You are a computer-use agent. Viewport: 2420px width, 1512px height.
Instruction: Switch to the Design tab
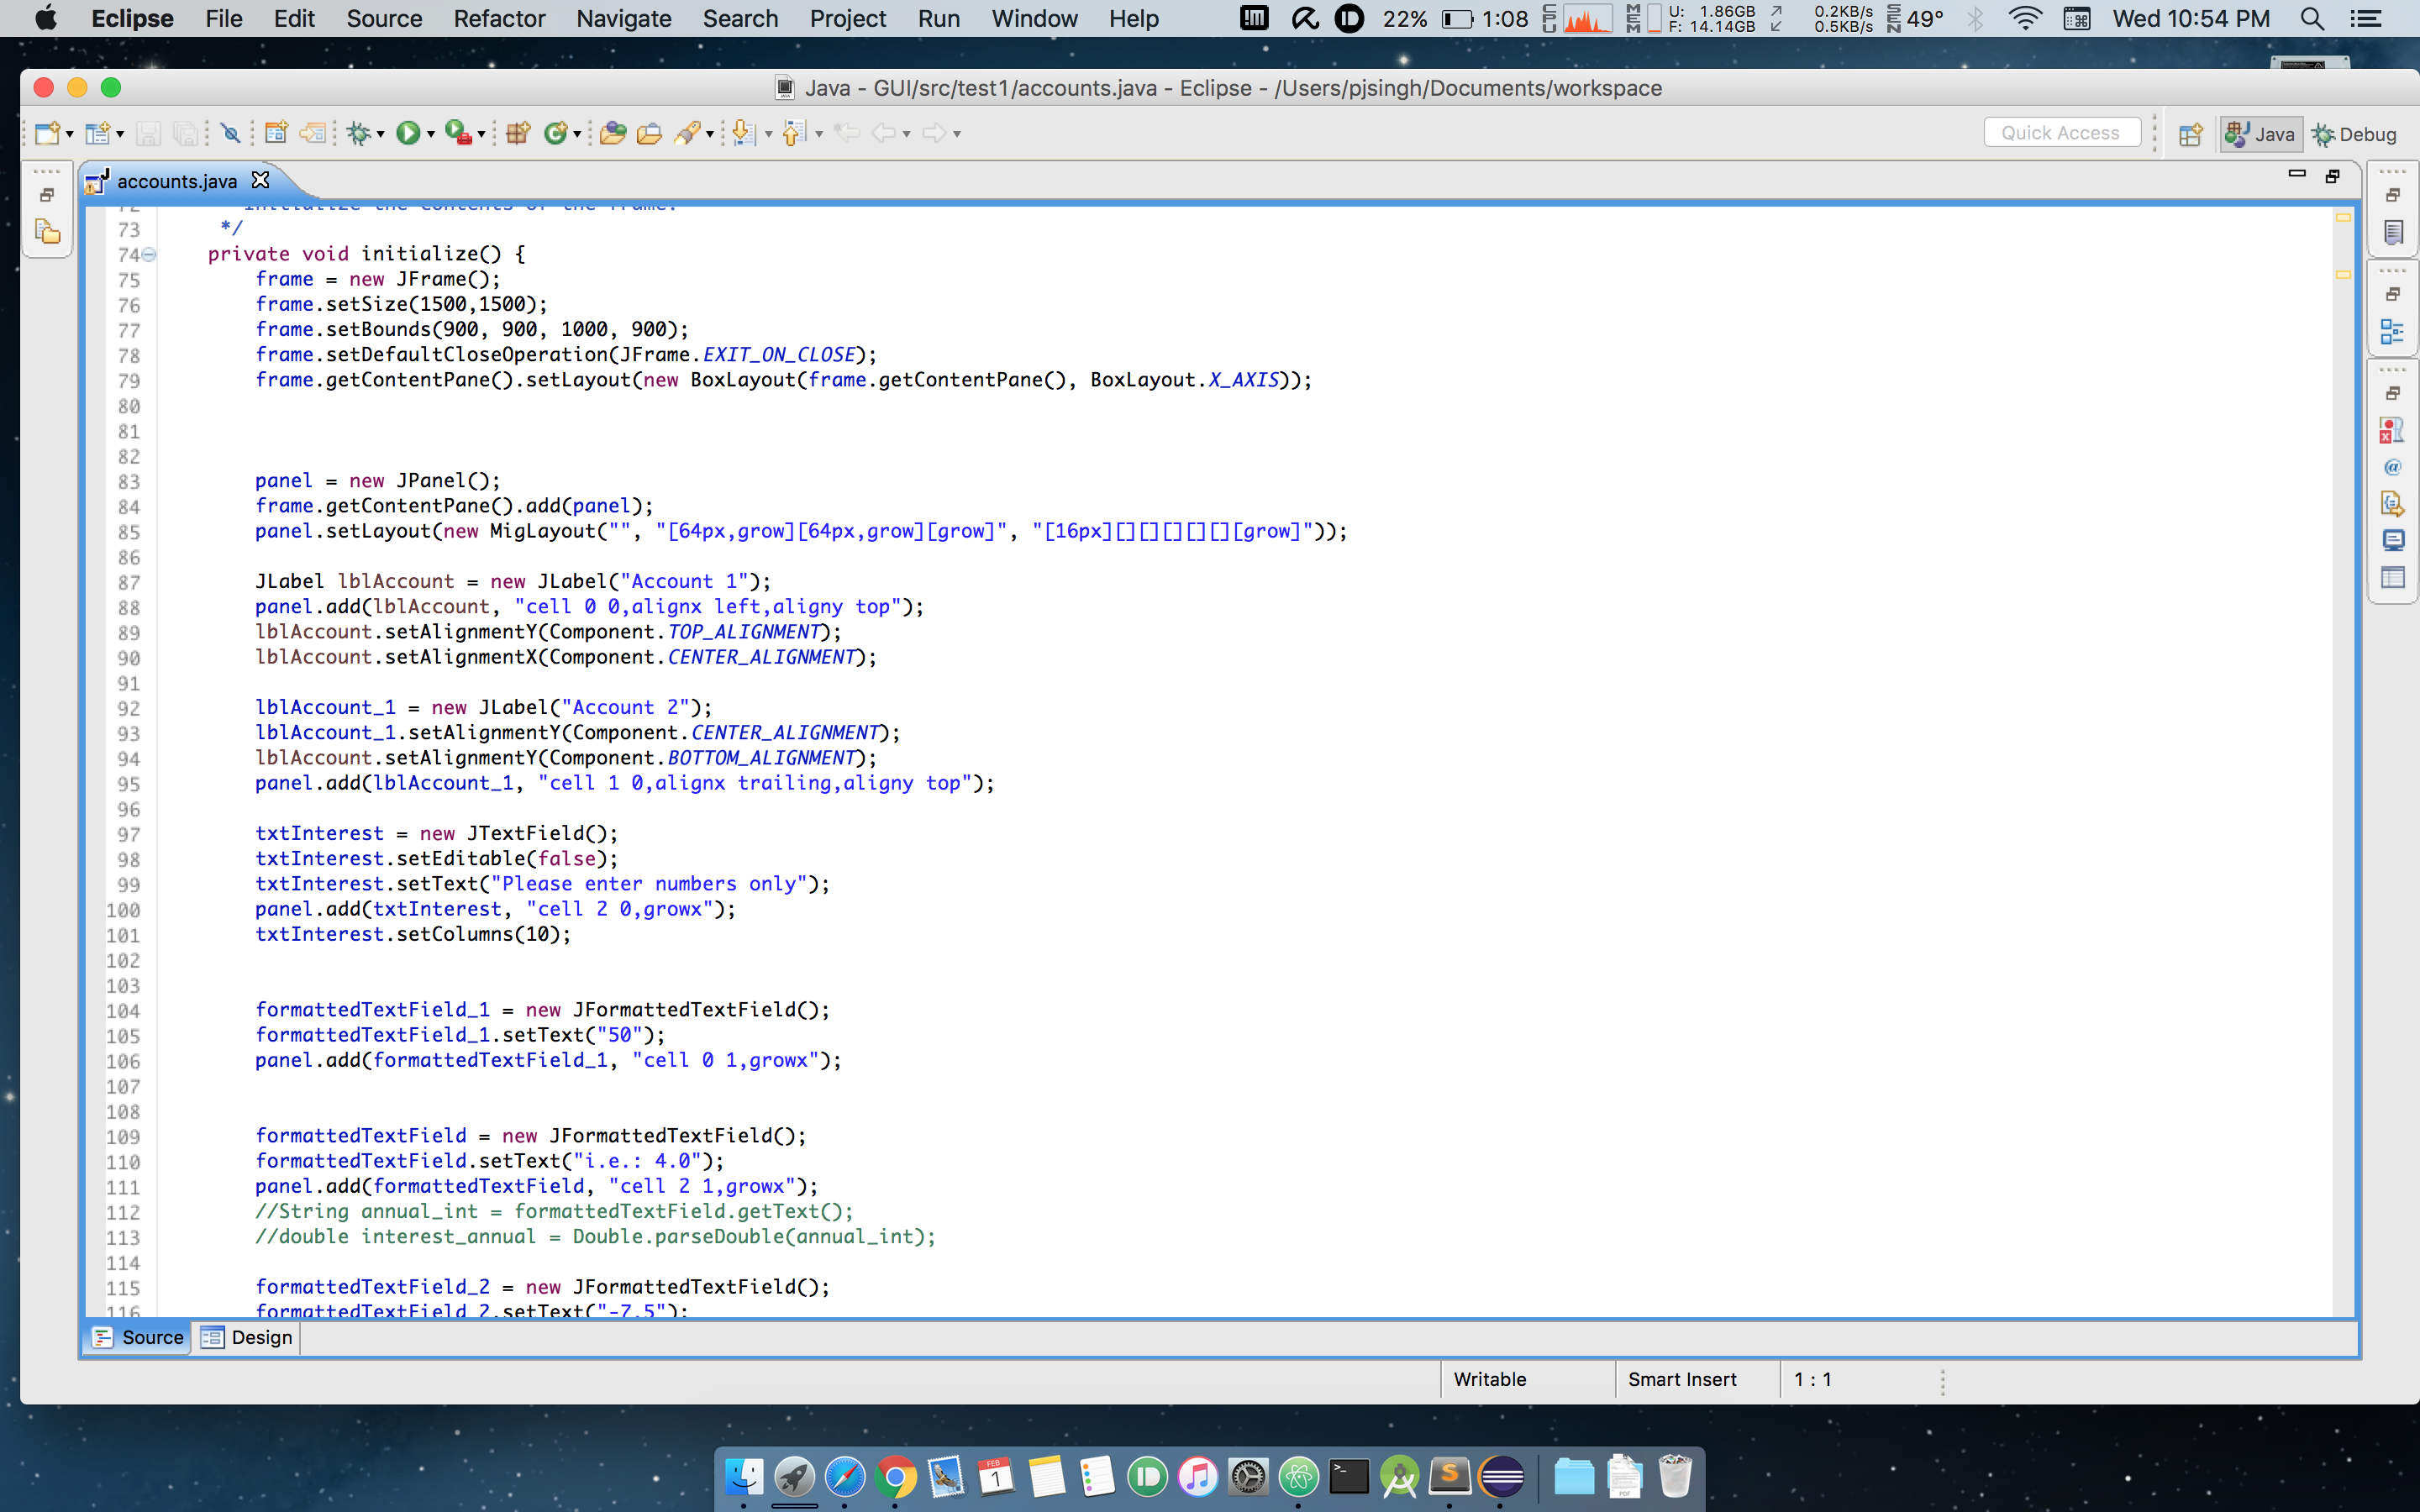247,1337
